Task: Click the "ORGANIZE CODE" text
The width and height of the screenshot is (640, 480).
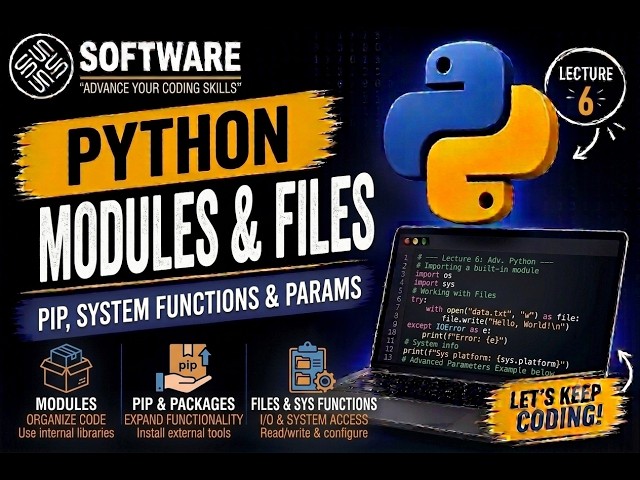Action: tap(66, 419)
